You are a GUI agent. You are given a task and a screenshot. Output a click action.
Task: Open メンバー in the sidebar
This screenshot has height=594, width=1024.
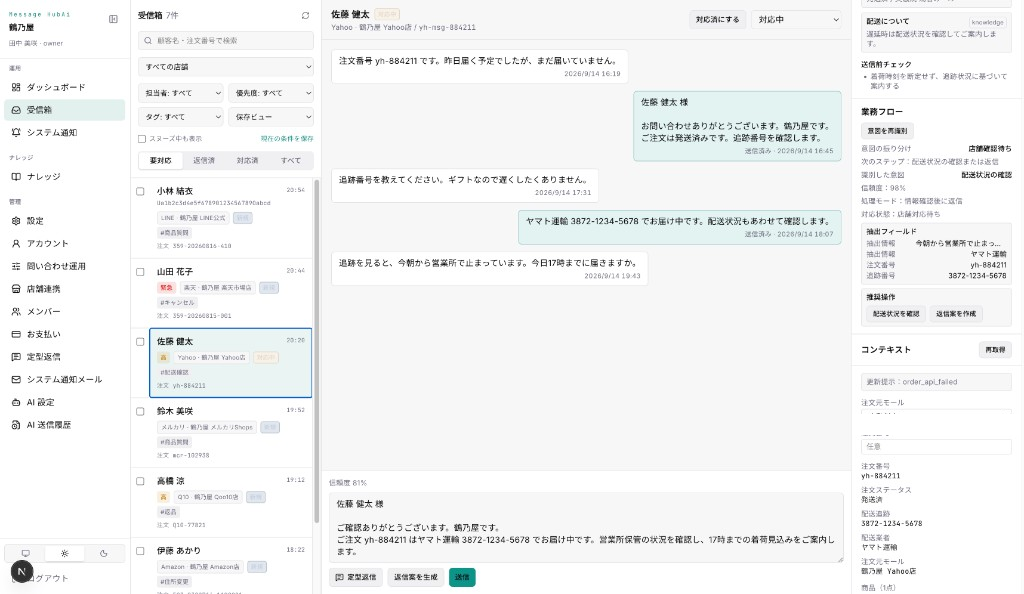64,311
